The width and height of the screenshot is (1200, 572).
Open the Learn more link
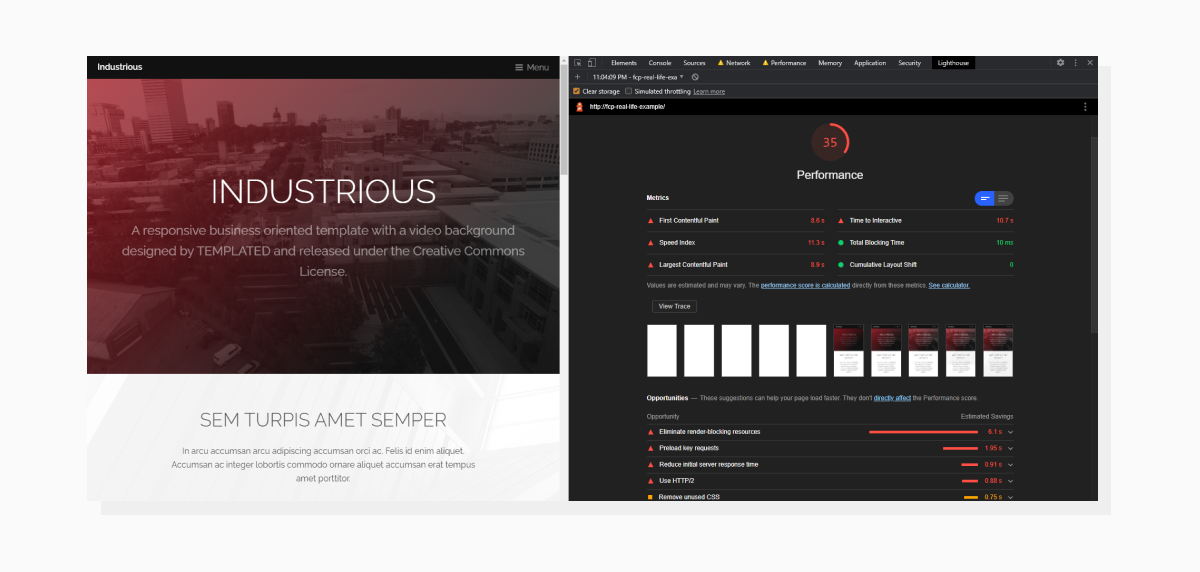[709, 91]
